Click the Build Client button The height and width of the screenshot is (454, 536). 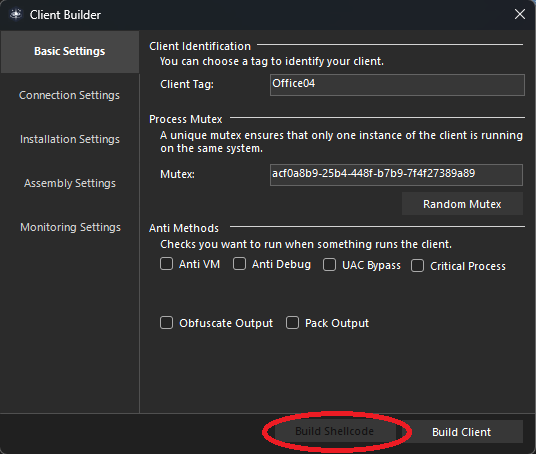click(x=461, y=432)
